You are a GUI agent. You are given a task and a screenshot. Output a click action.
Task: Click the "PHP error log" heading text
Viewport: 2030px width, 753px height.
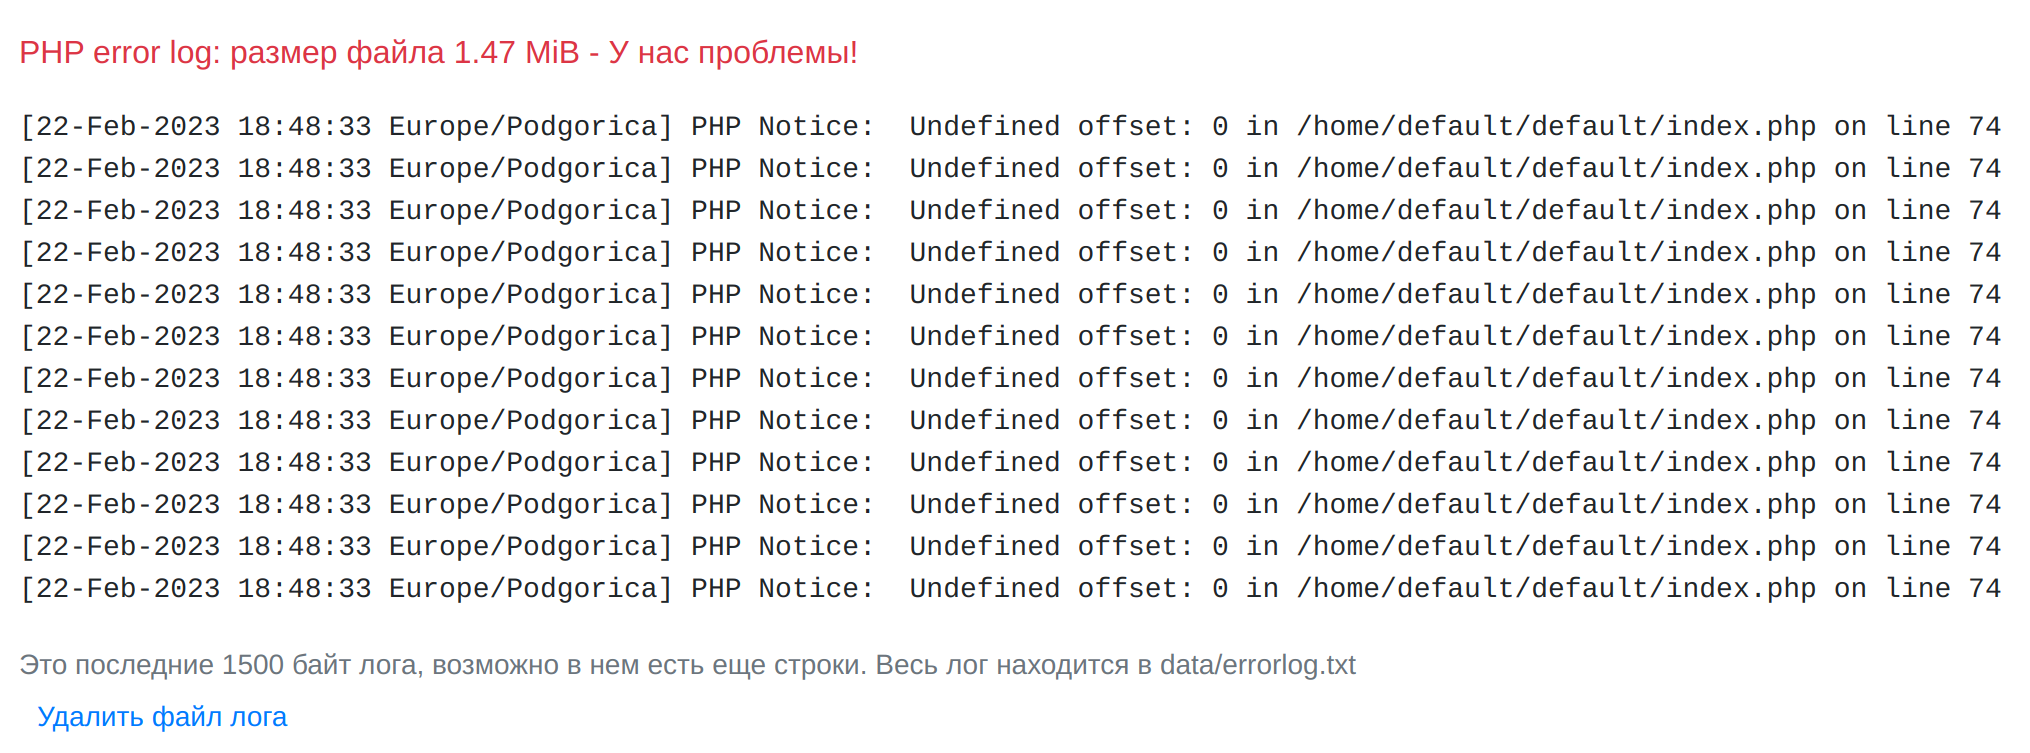(118, 53)
